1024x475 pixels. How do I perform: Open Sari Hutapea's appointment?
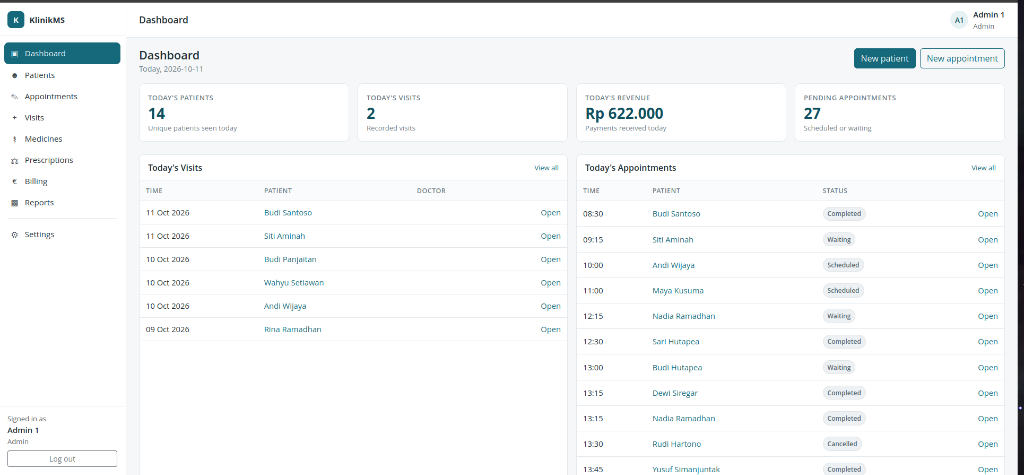coord(987,342)
